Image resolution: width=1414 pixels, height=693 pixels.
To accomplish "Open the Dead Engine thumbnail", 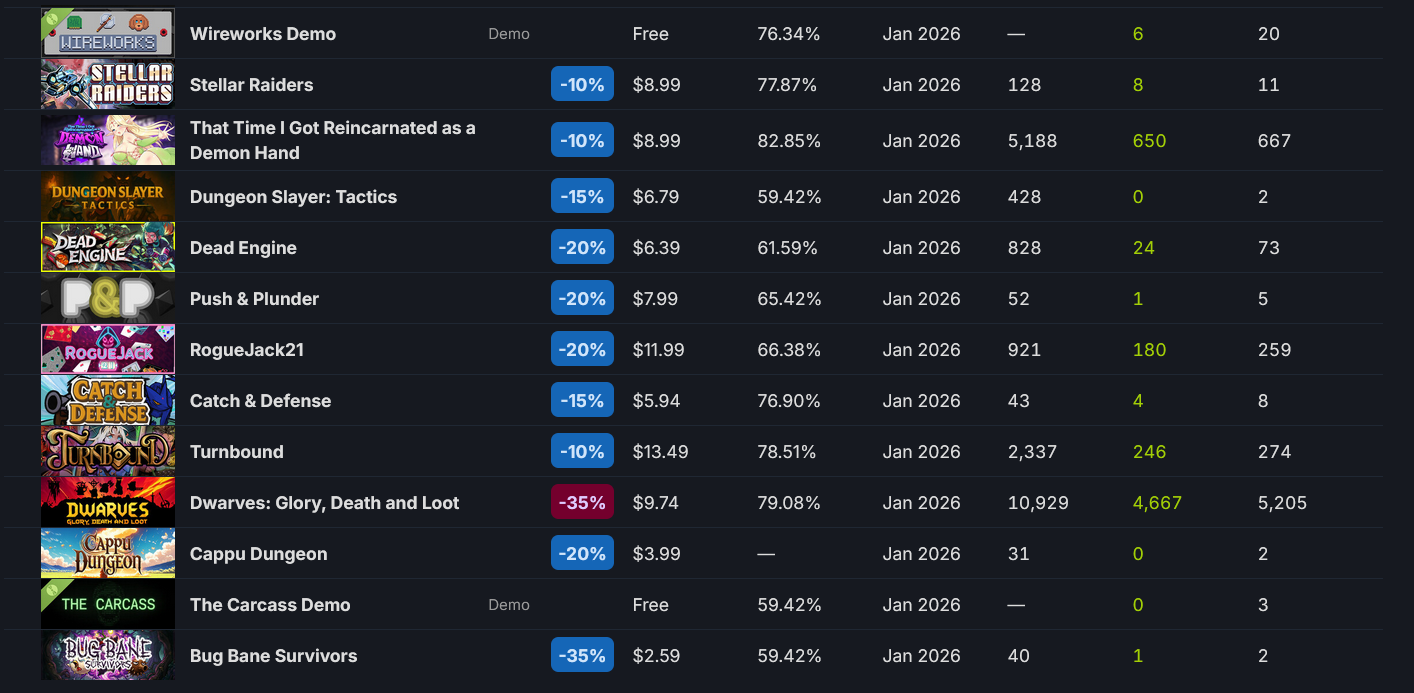I will 108,247.
